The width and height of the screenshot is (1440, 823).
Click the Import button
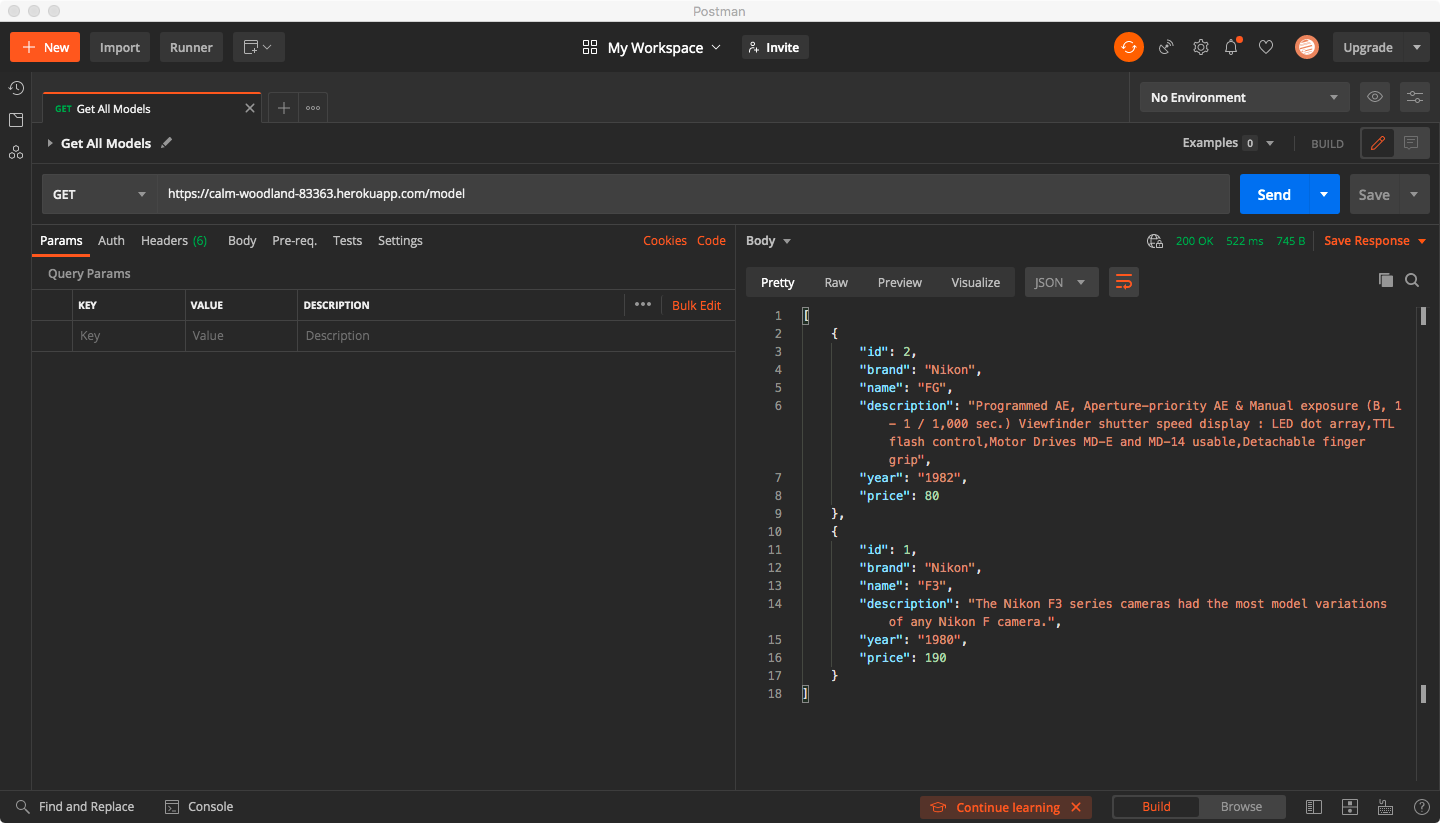120,47
